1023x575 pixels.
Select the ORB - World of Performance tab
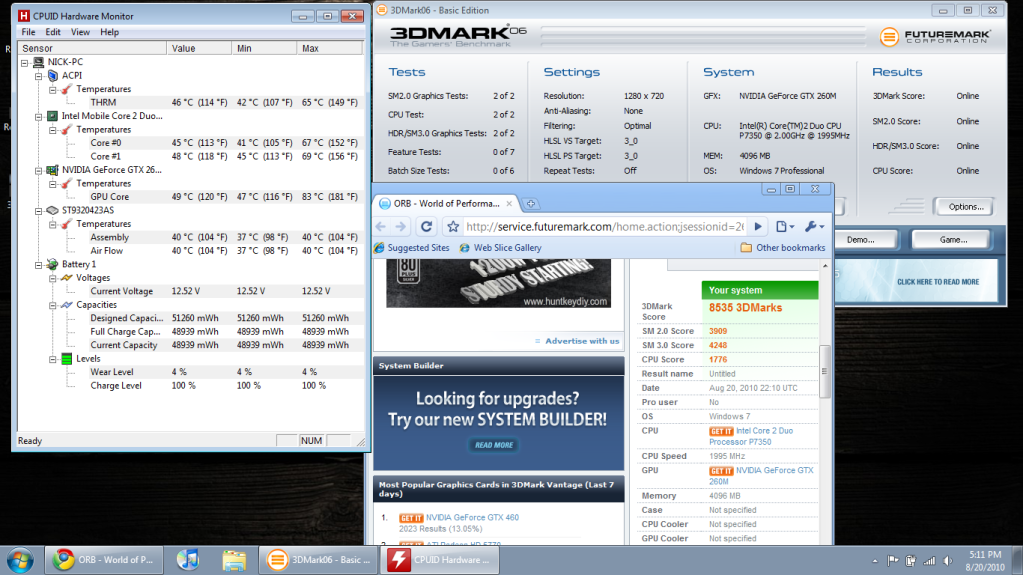click(446, 204)
